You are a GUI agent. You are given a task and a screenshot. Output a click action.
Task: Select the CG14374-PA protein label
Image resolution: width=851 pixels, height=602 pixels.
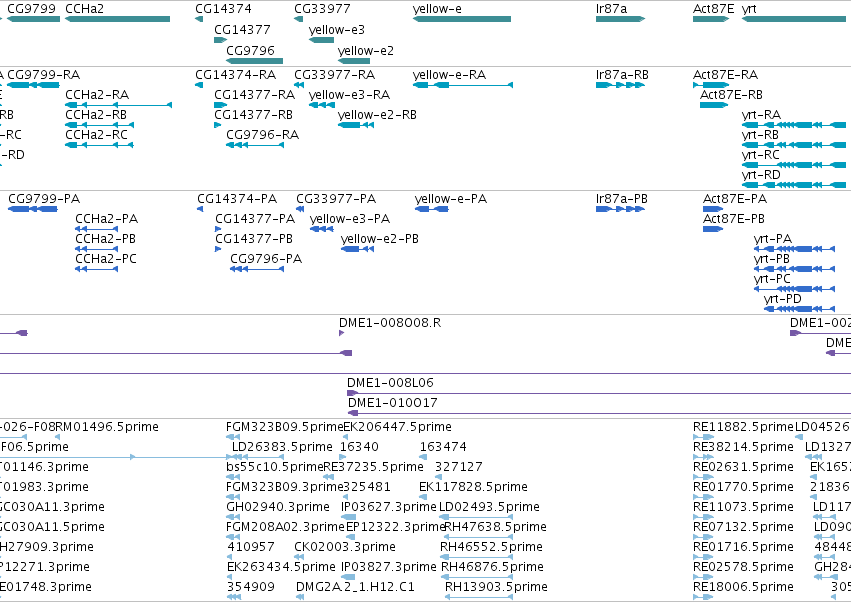click(x=237, y=199)
